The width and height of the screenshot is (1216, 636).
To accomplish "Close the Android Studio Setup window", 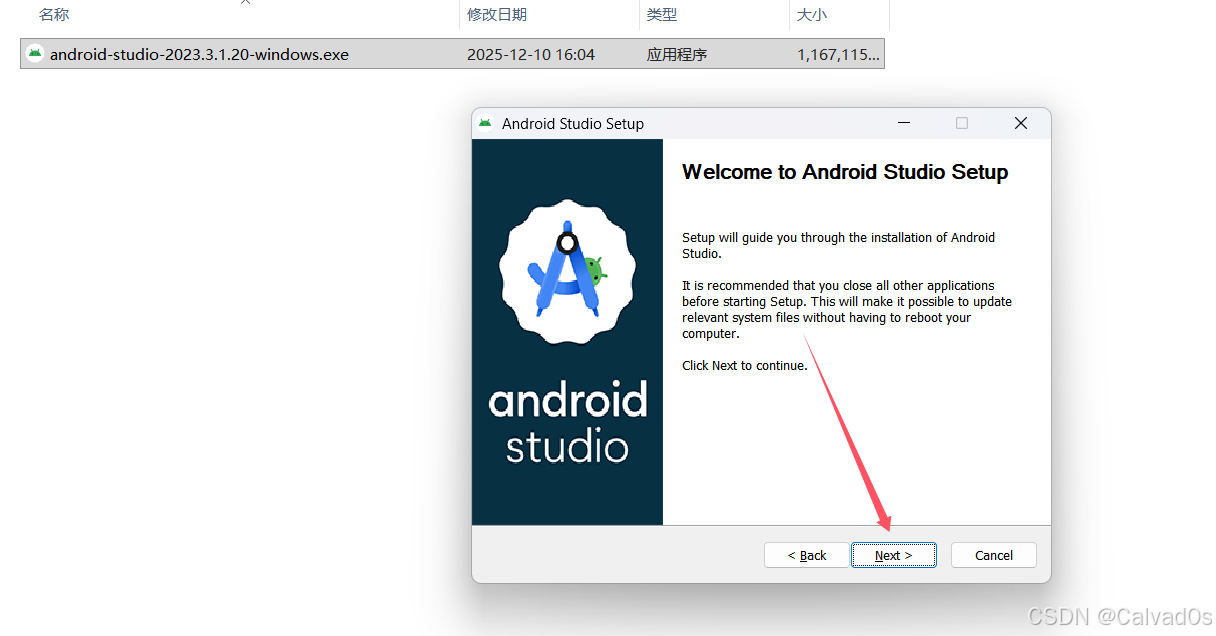I will click(1020, 123).
